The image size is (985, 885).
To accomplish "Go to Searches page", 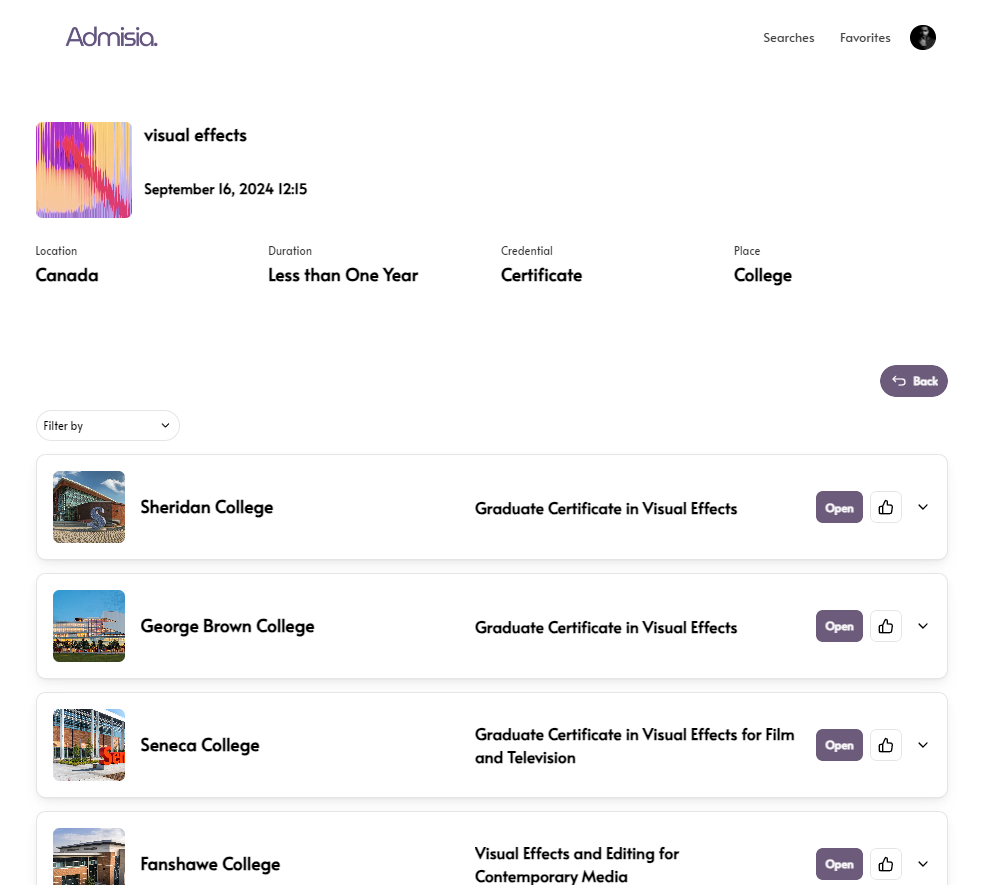I will click(788, 38).
